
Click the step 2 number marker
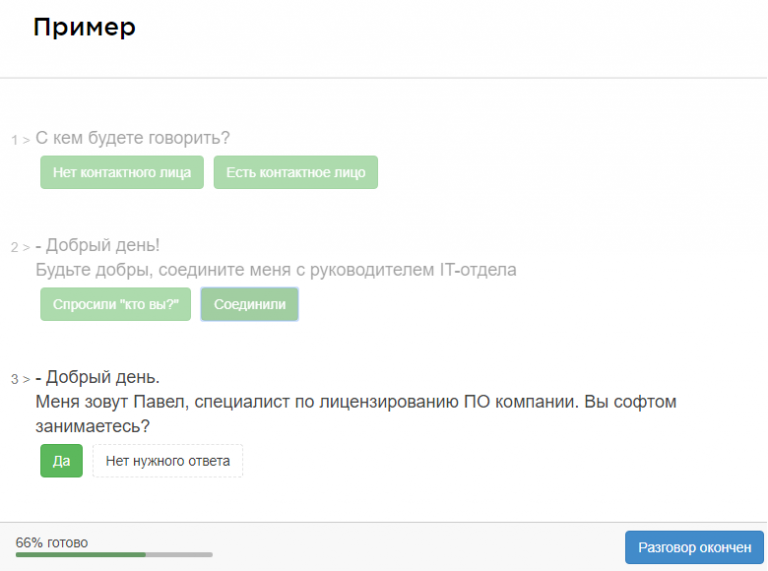coord(15,247)
